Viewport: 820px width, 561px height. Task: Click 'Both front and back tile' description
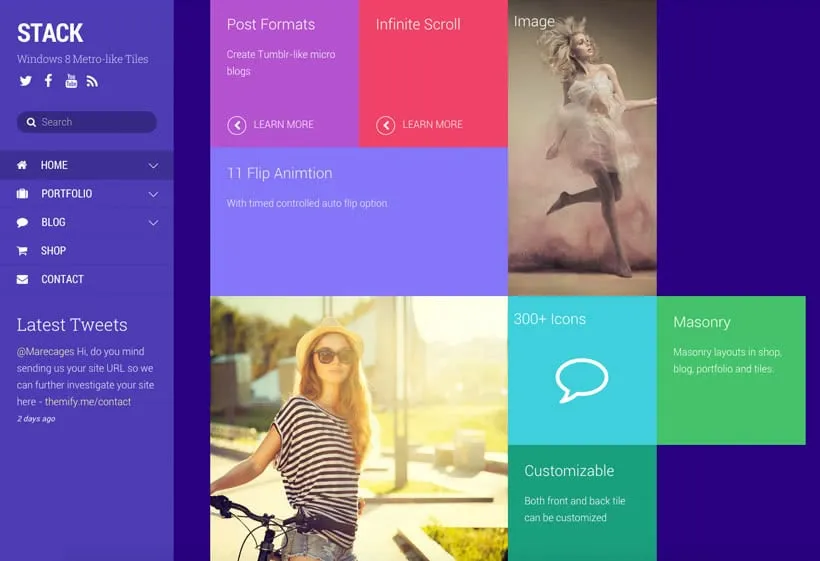[x=575, y=509]
